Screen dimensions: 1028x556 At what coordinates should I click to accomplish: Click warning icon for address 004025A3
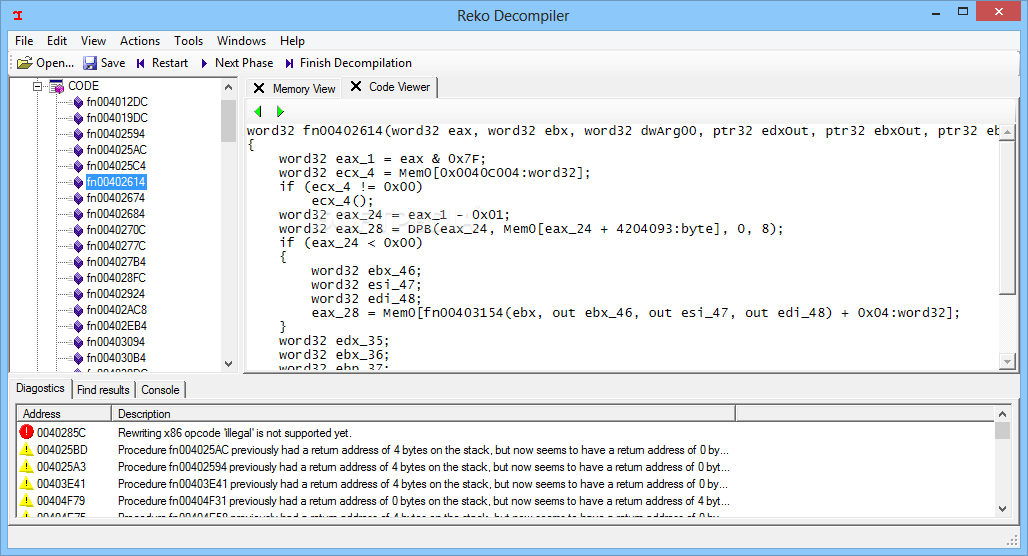coord(26,466)
